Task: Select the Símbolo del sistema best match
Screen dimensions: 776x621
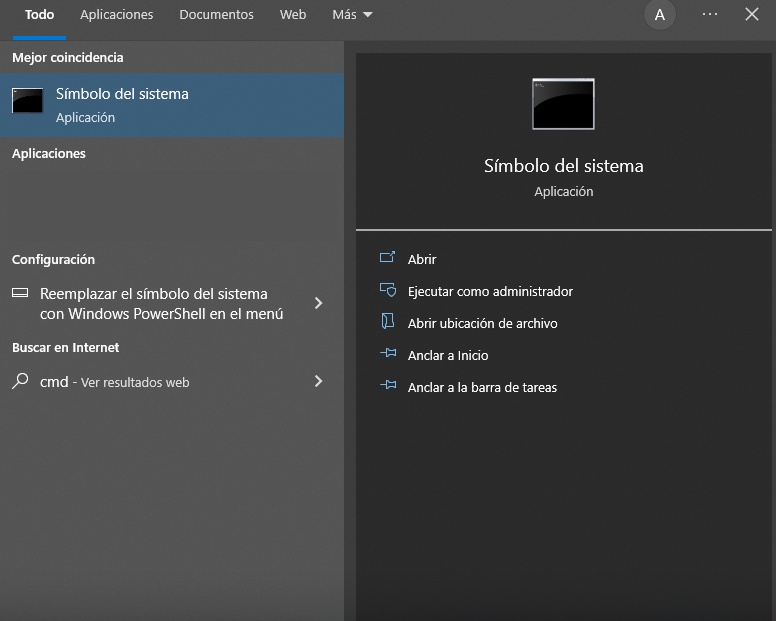Action: click(172, 105)
